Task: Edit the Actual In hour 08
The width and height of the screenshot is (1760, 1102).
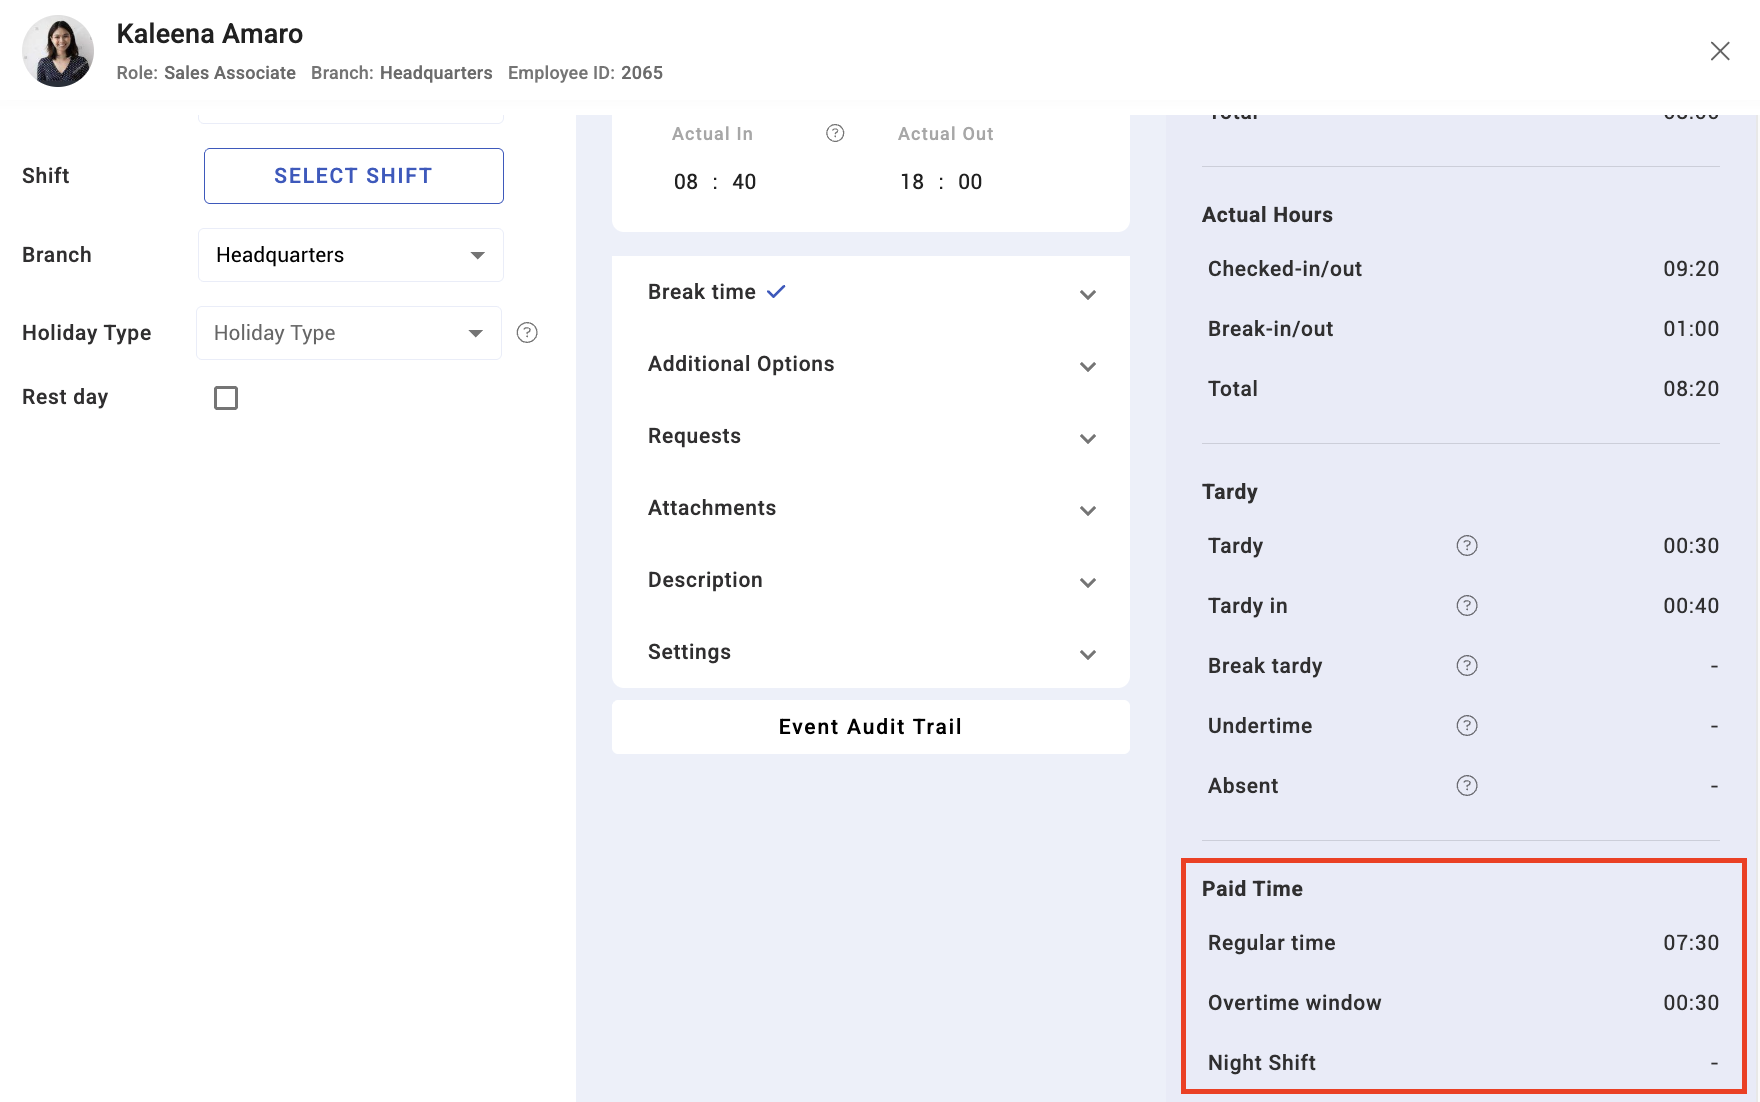Action: click(686, 182)
